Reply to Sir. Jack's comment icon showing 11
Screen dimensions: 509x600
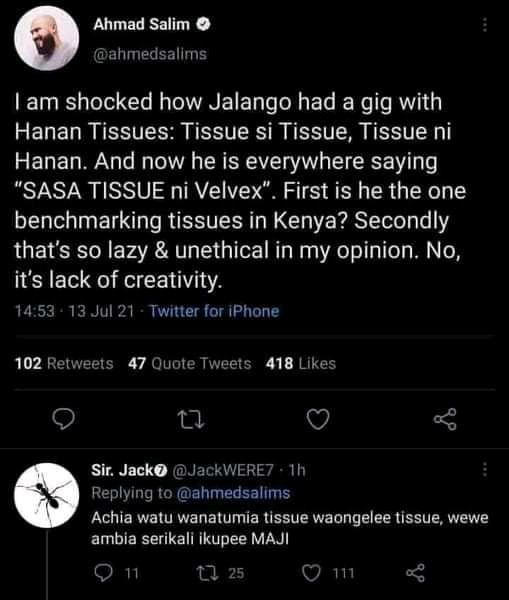click(116, 573)
